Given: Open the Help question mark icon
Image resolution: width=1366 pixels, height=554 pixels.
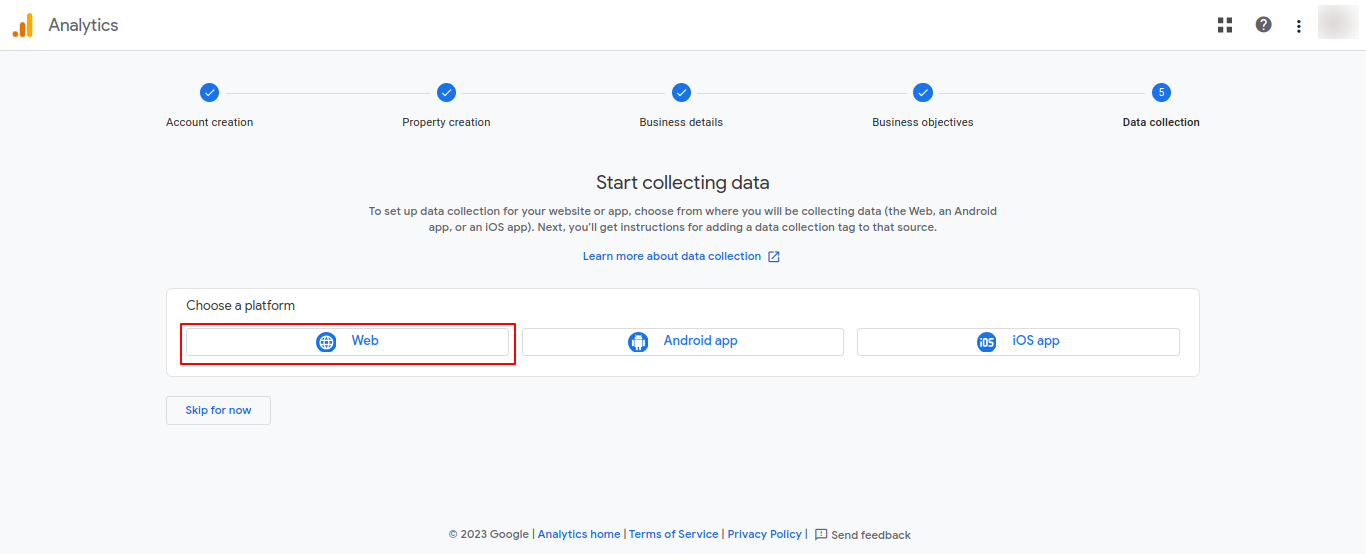Looking at the screenshot, I should coord(1264,25).
